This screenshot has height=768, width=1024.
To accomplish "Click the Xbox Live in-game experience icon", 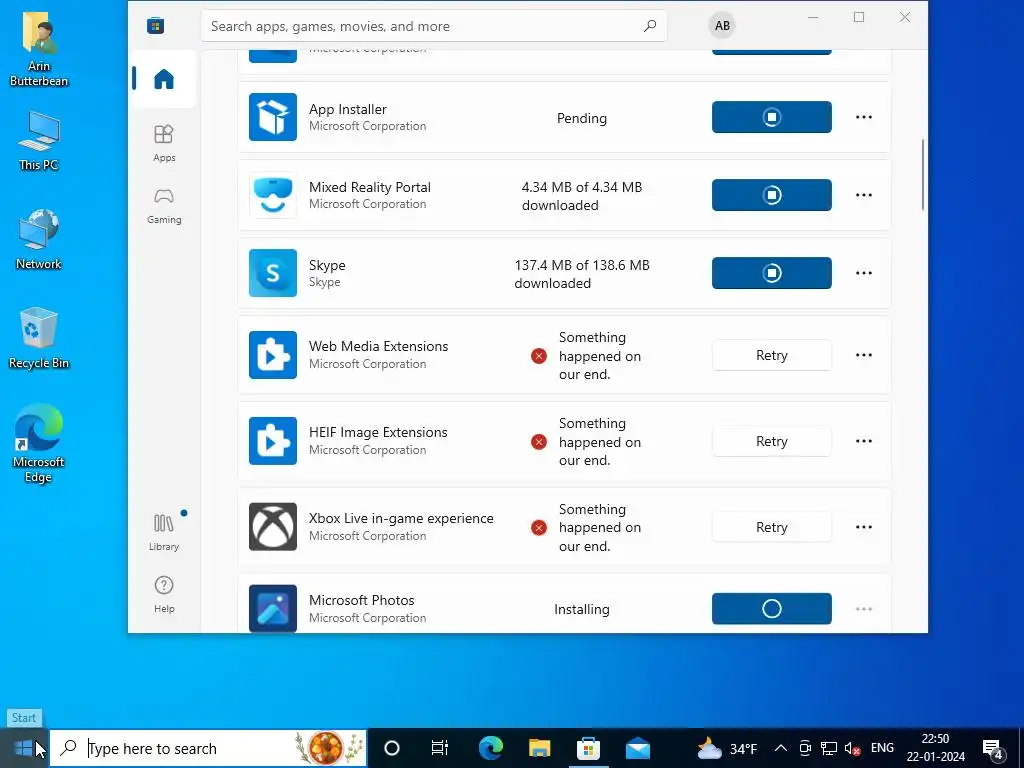I will (273, 526).
